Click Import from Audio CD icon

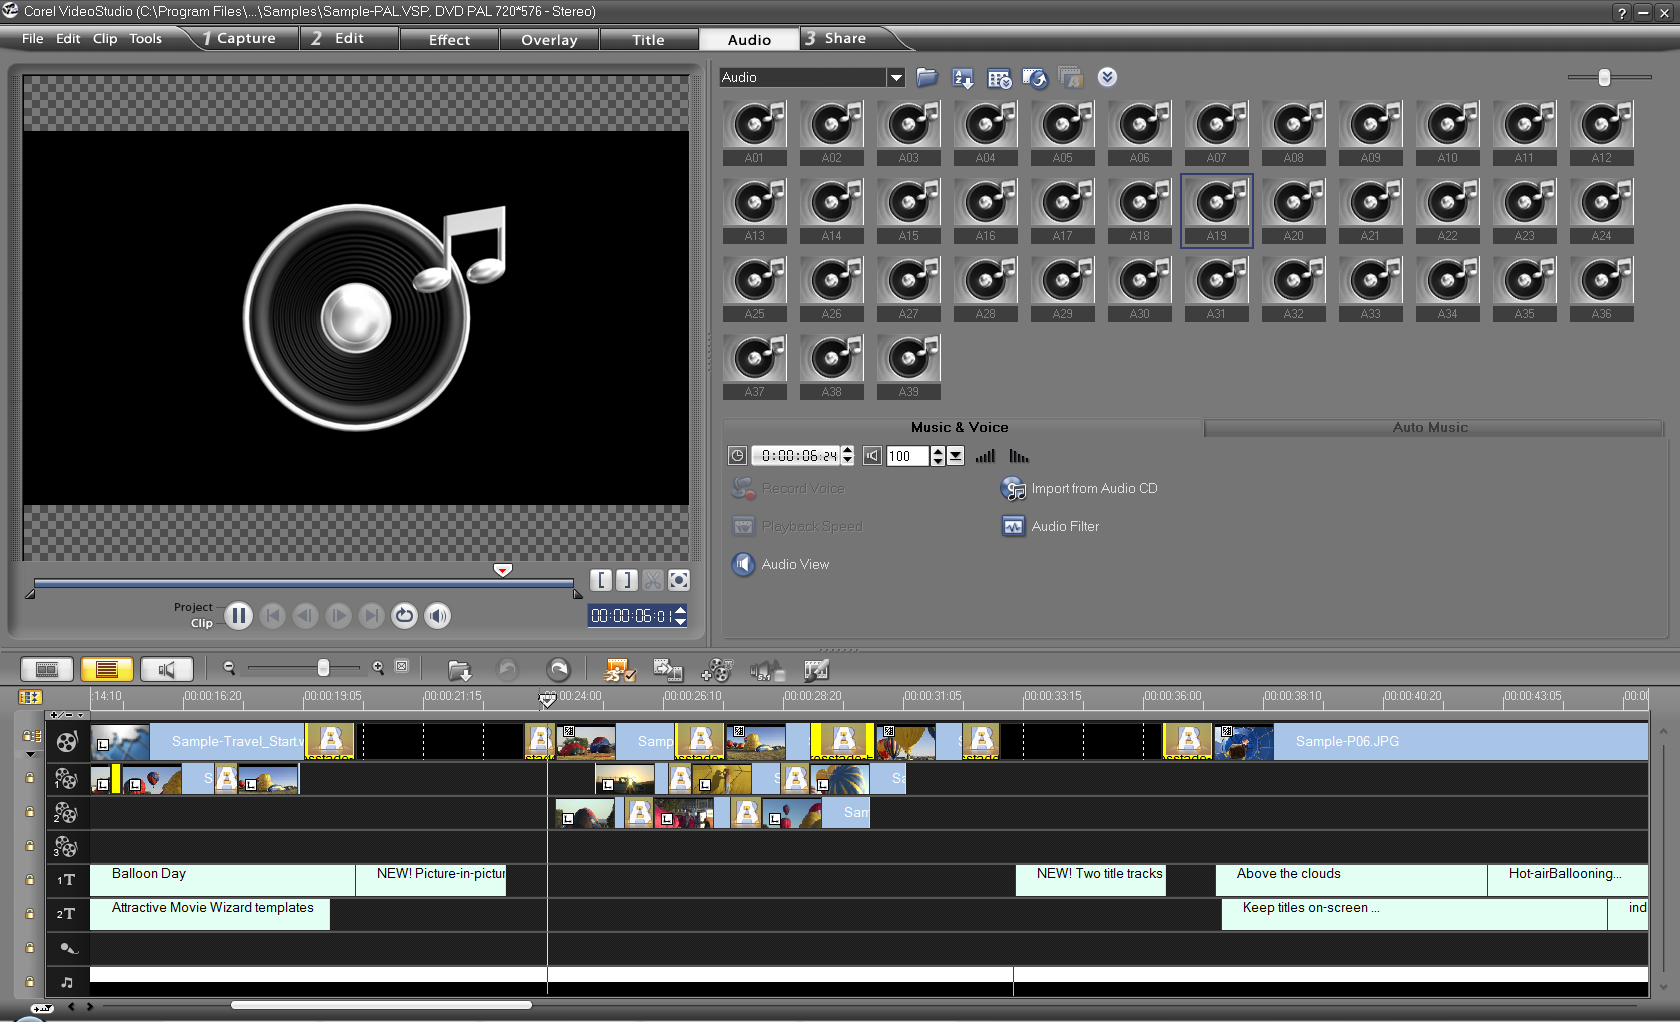pos(1013,488)
